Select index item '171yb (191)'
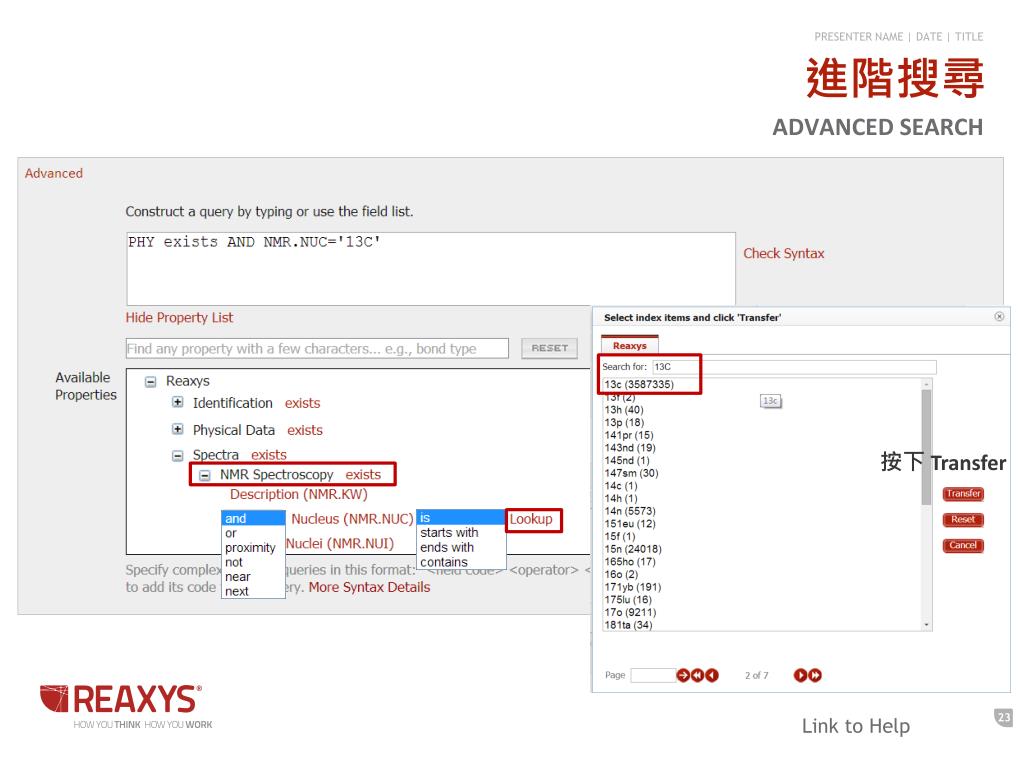This screenshot has height=768, width=1024. [x=633, y=587]
